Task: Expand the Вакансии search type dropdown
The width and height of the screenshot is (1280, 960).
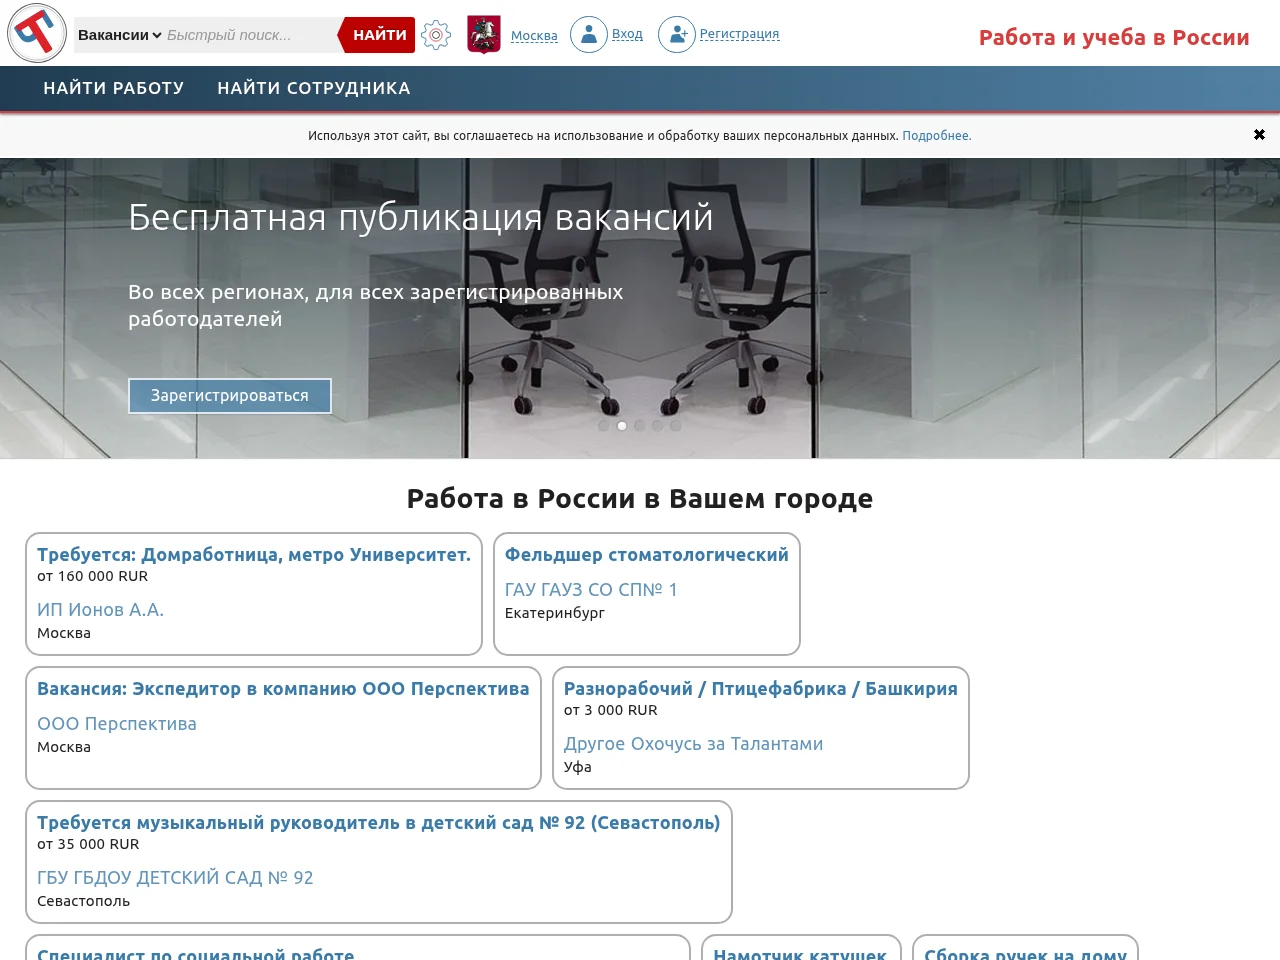Action: [119, 35]
